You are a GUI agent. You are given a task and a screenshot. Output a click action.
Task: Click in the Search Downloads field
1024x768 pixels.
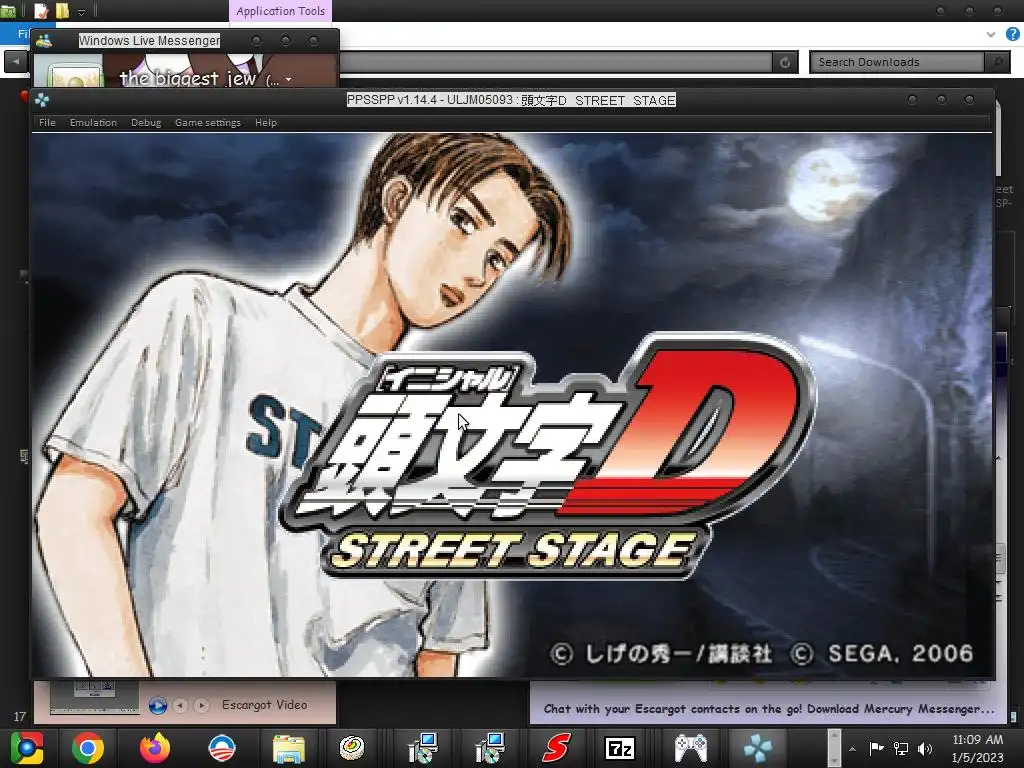coord(896,62)
